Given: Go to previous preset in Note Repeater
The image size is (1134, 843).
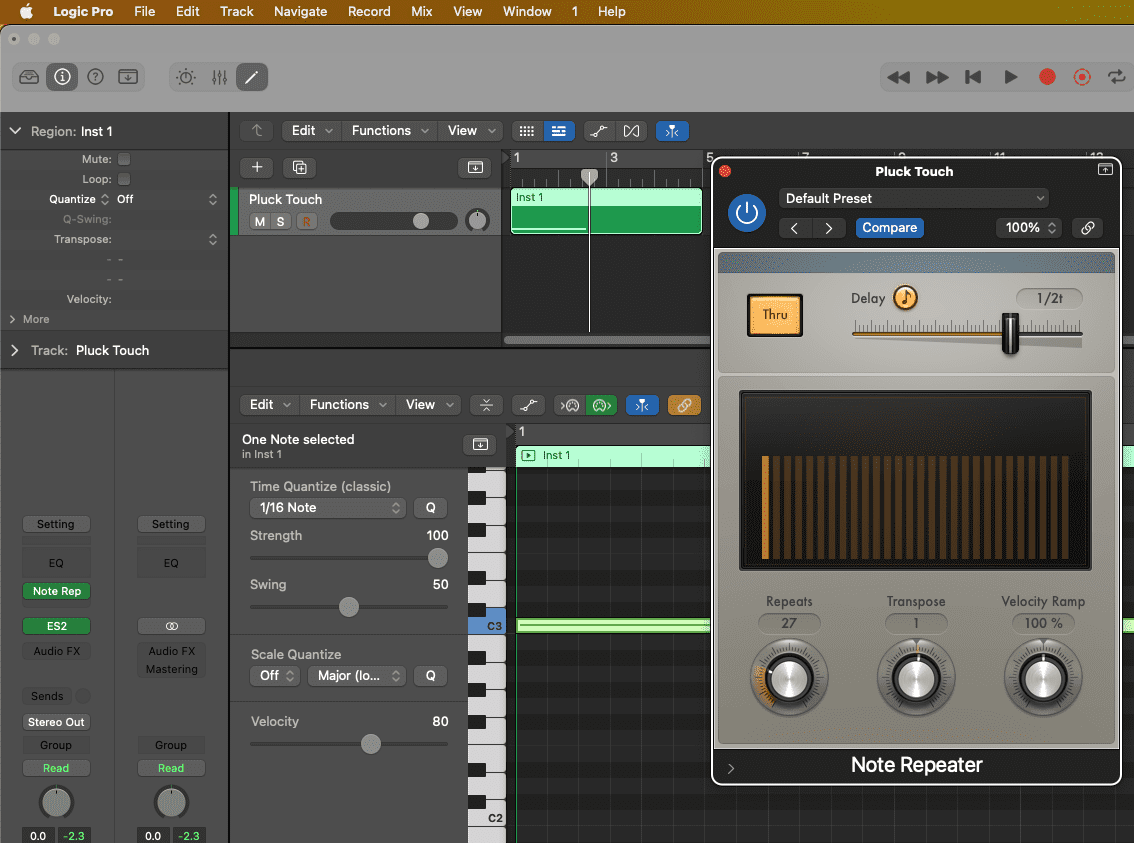Looking at the screenshot, I should click(x=794, y=228).
